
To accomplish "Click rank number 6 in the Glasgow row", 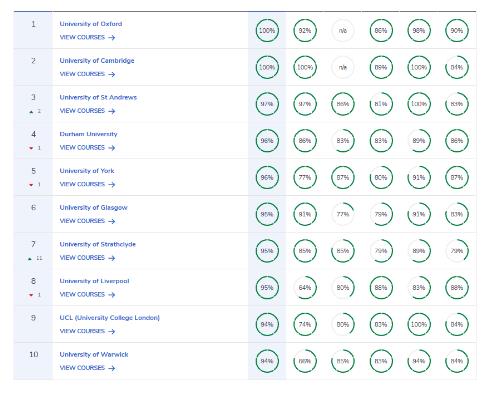I will point(33,207).
